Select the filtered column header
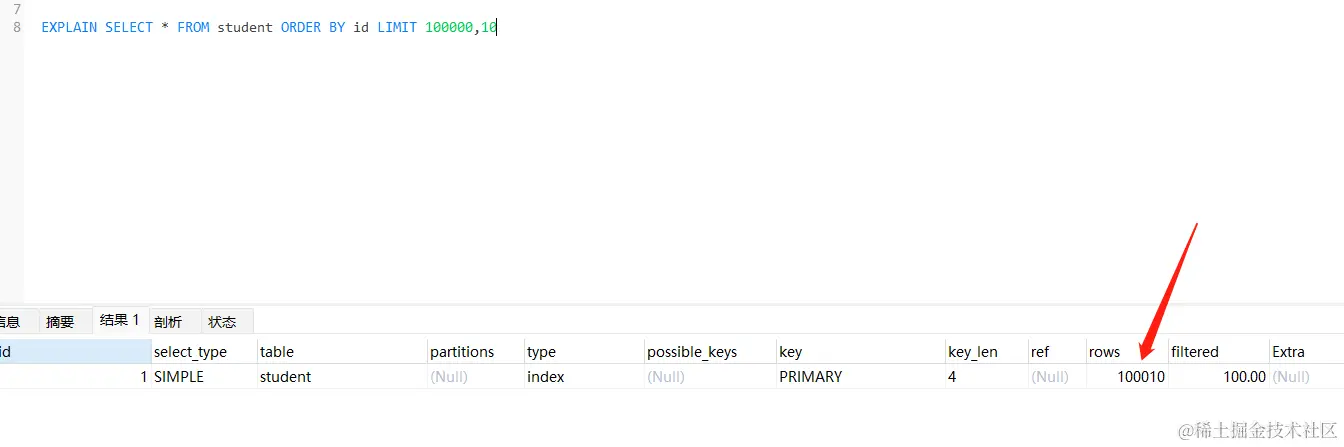The width and height of the screenshot is (1344, 447). point(1194,352)
